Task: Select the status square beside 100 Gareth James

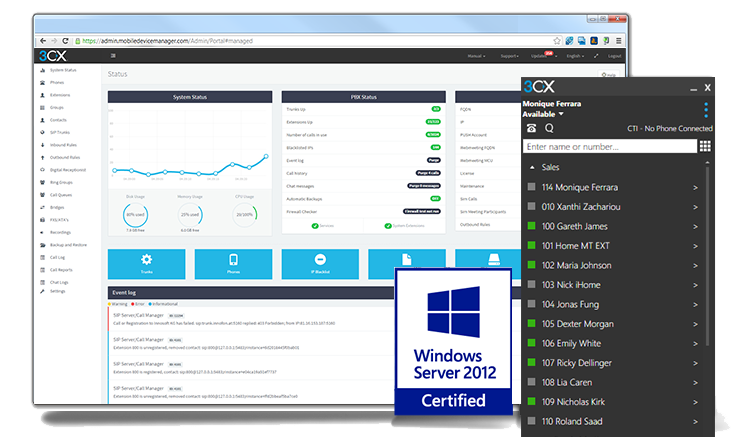Action: pos(532,226)
